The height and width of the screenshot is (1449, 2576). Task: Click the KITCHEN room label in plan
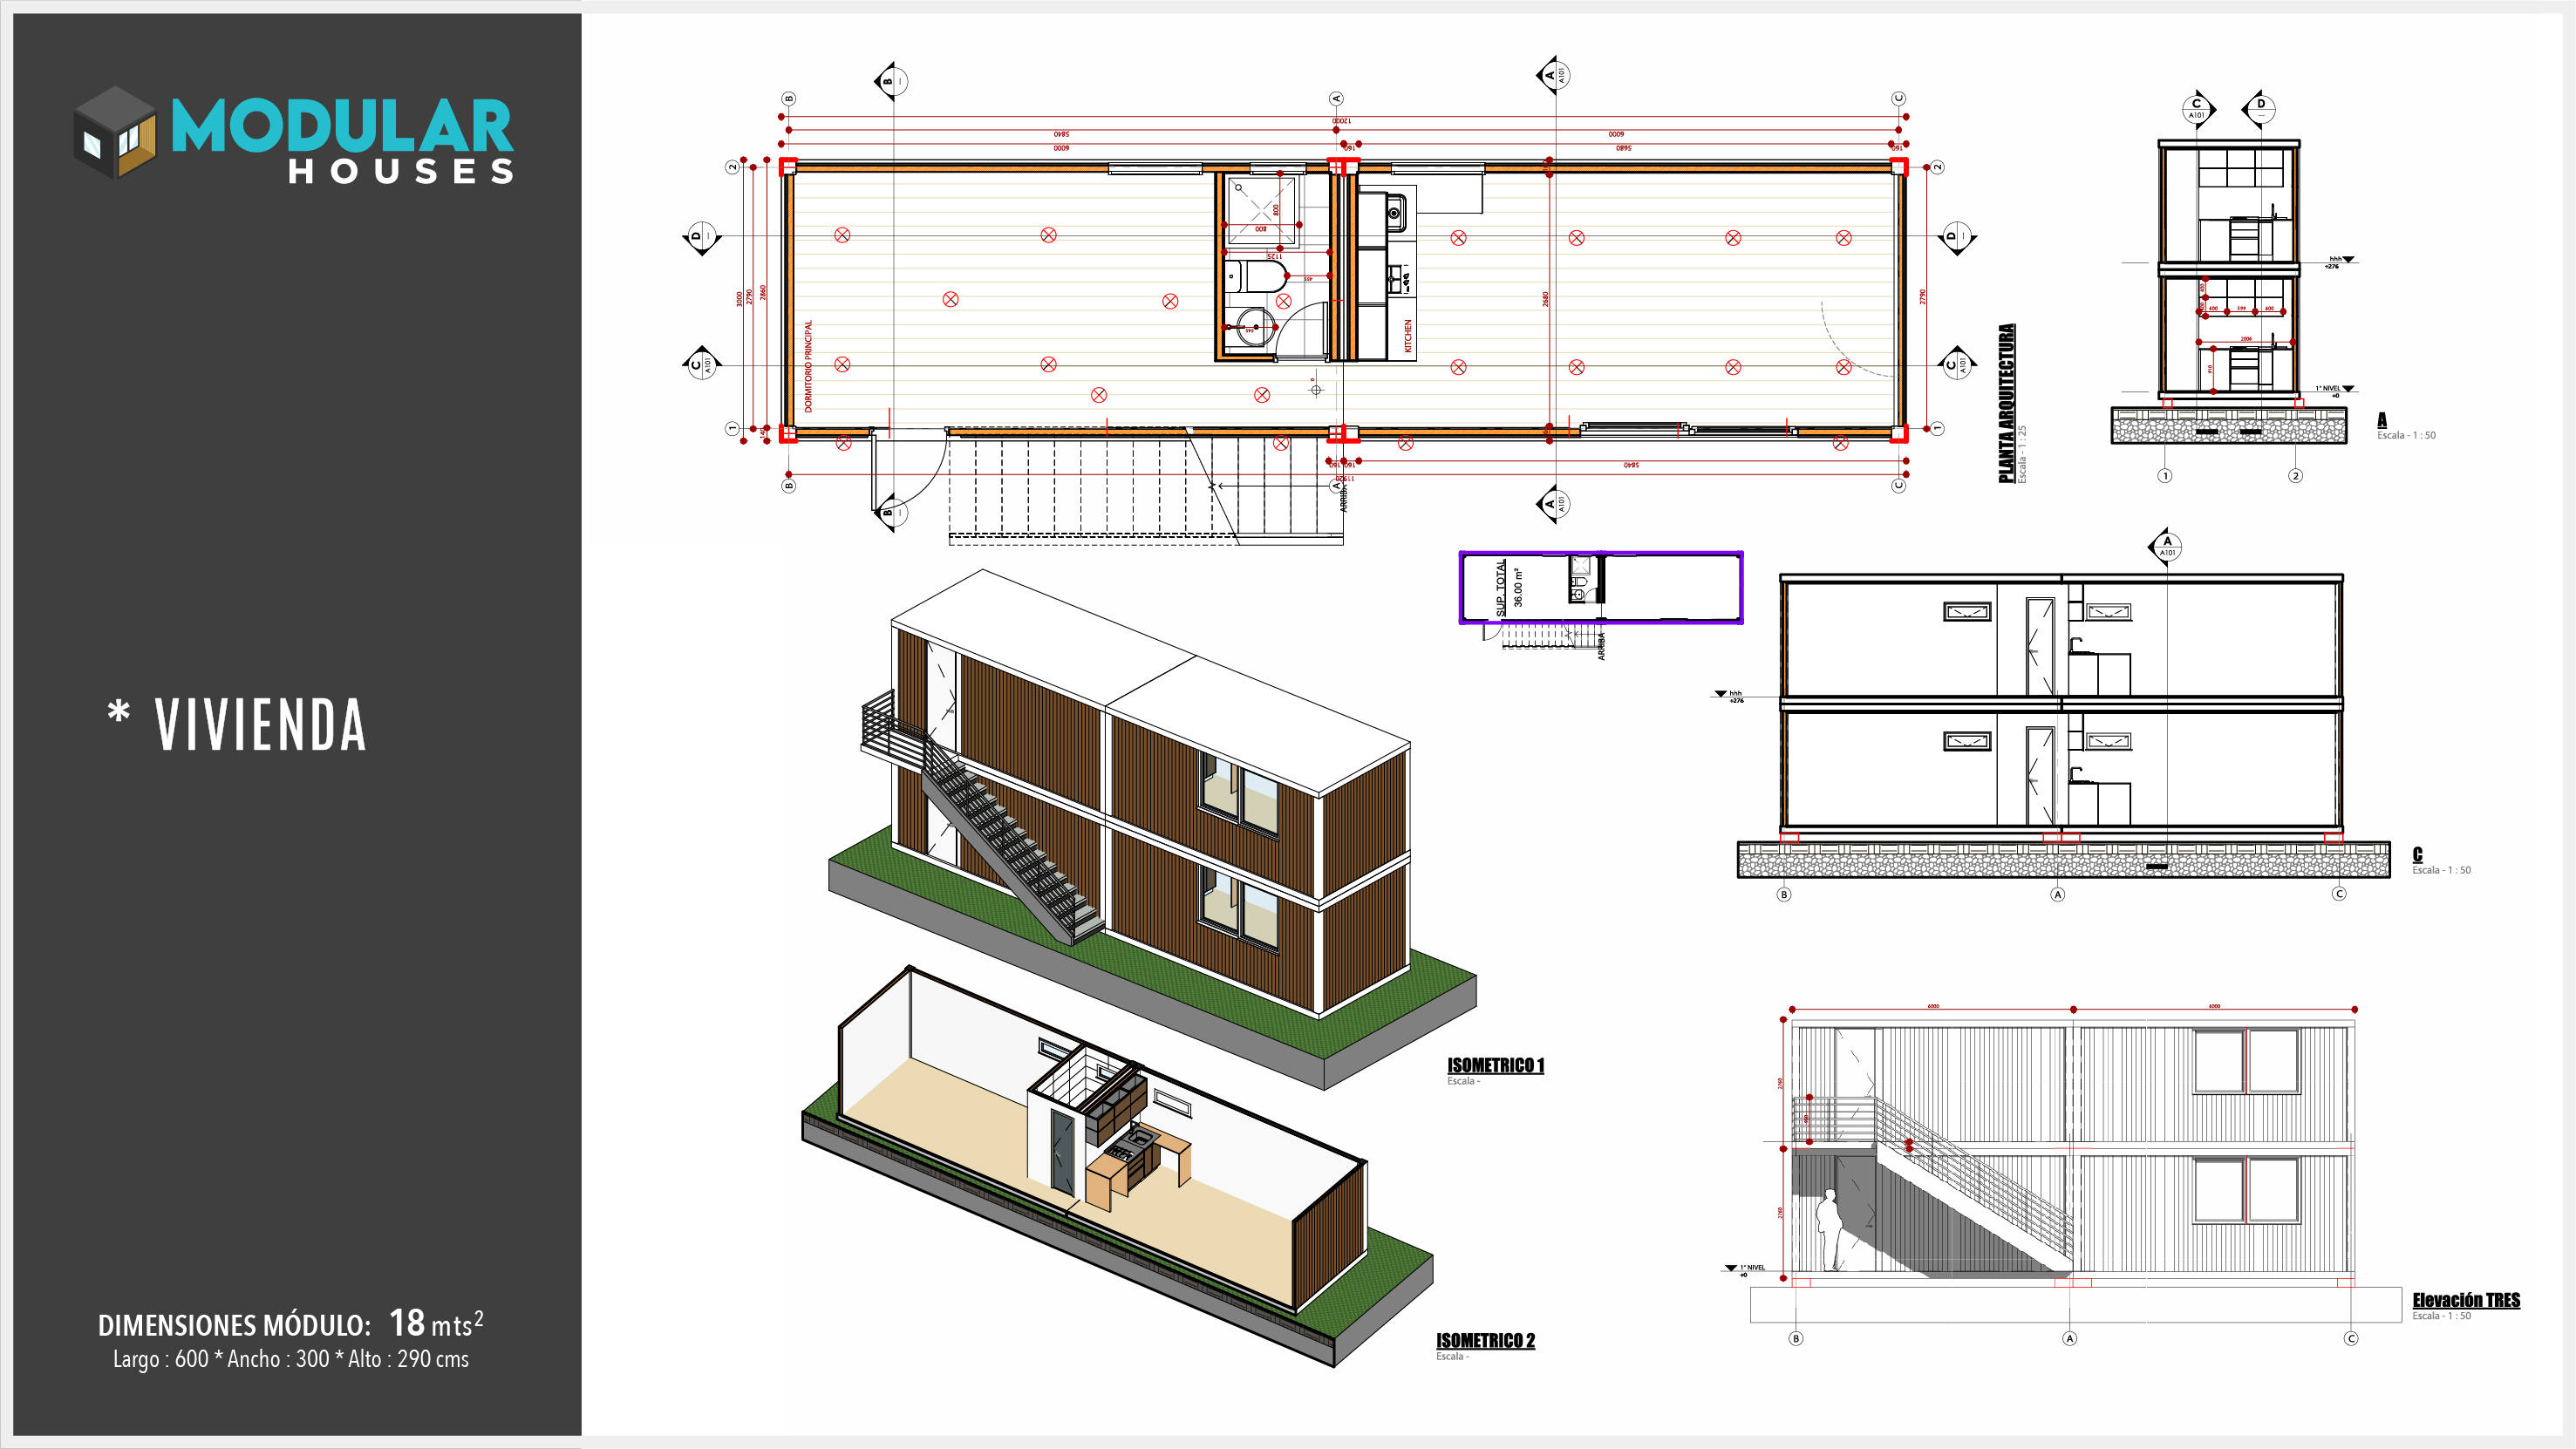(1408, 336)
